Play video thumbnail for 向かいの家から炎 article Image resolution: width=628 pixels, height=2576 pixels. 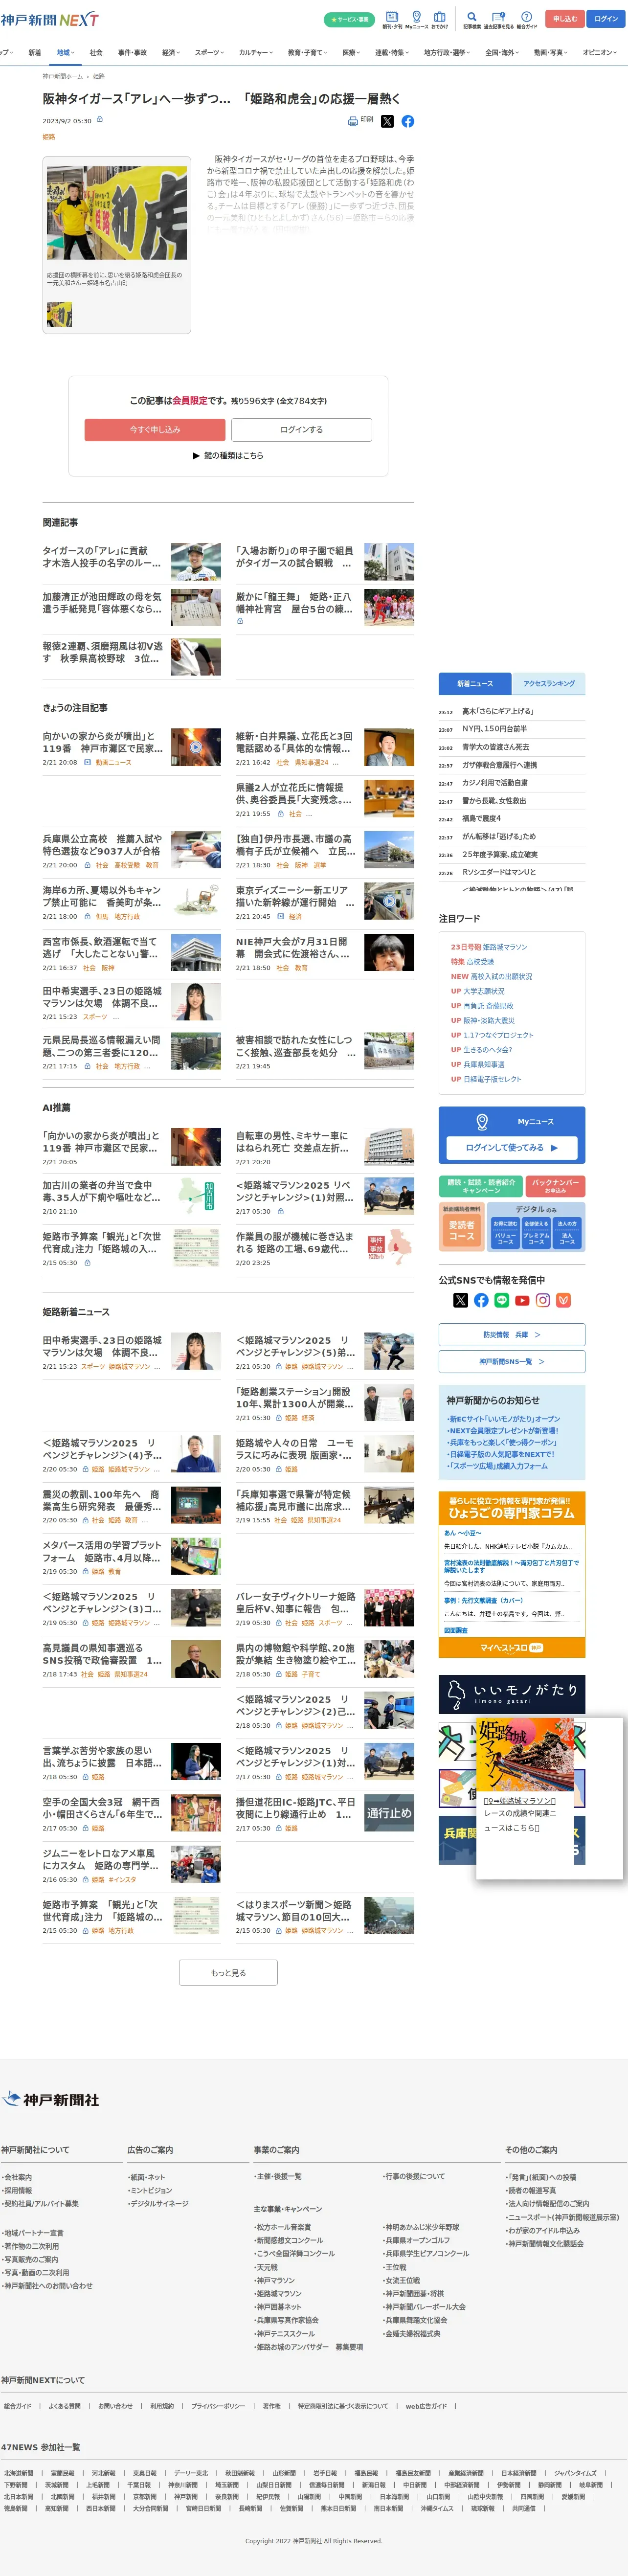[x=196, y=747]
